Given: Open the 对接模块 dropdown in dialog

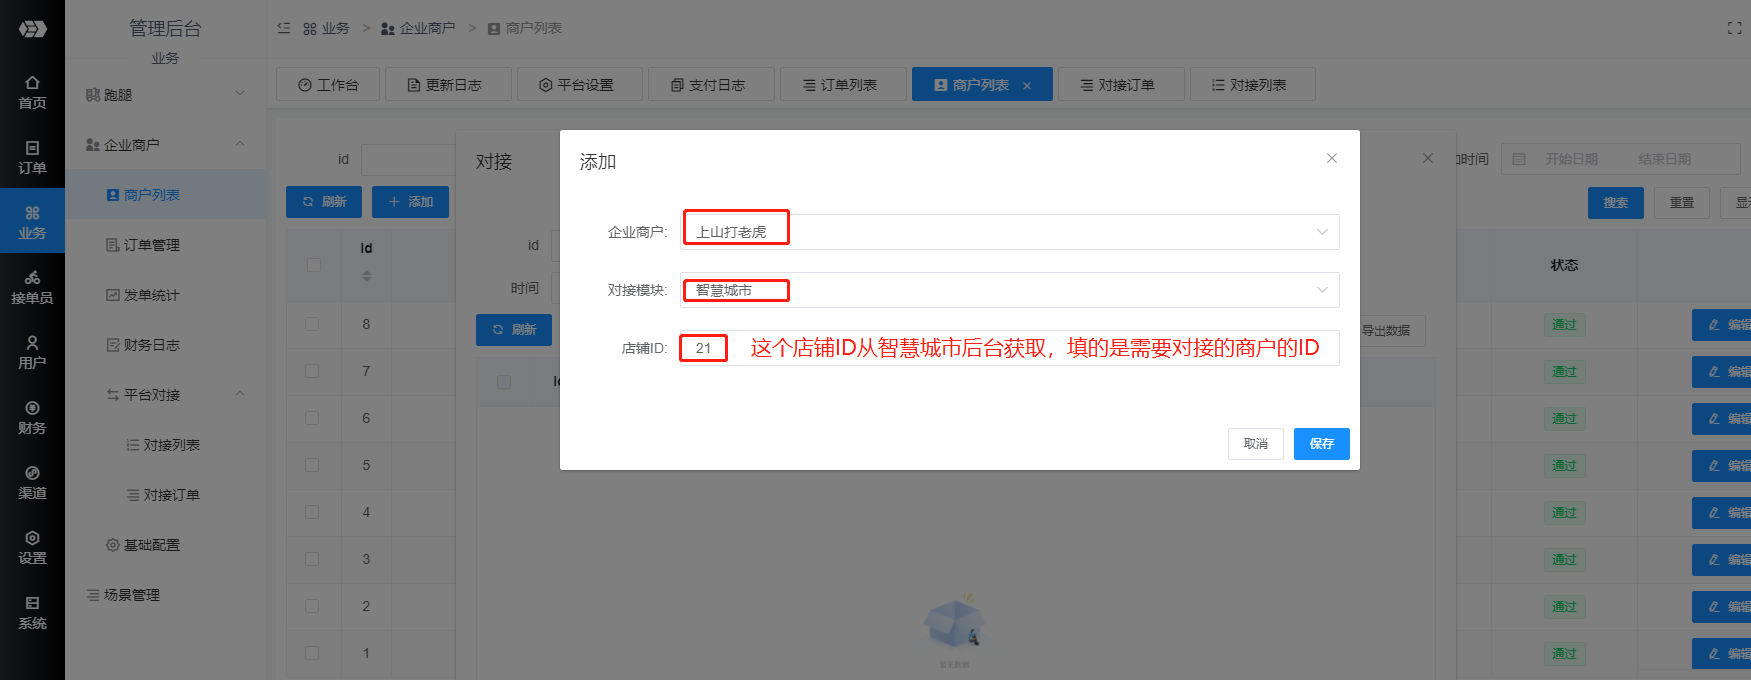Looking at the screenshot, I should (1009, 290).
